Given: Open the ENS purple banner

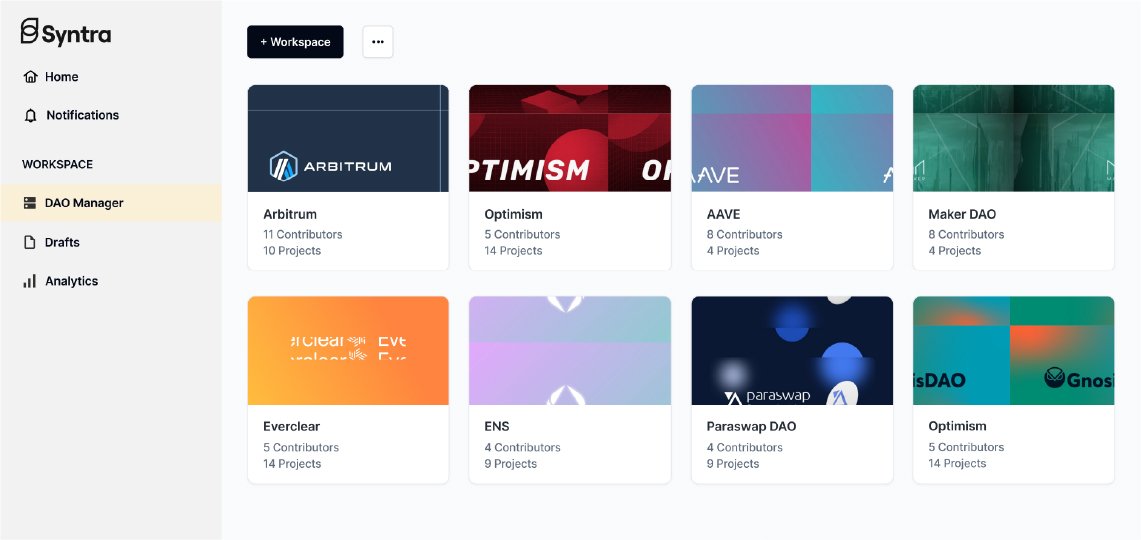Looking at the screenshot, I should coord(570,350).
